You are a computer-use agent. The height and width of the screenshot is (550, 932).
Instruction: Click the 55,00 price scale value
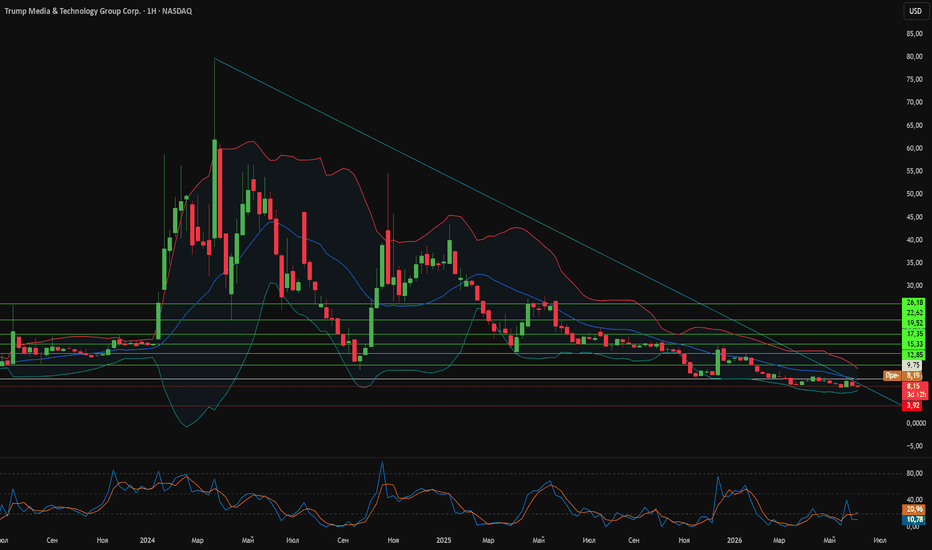[914, 171]
